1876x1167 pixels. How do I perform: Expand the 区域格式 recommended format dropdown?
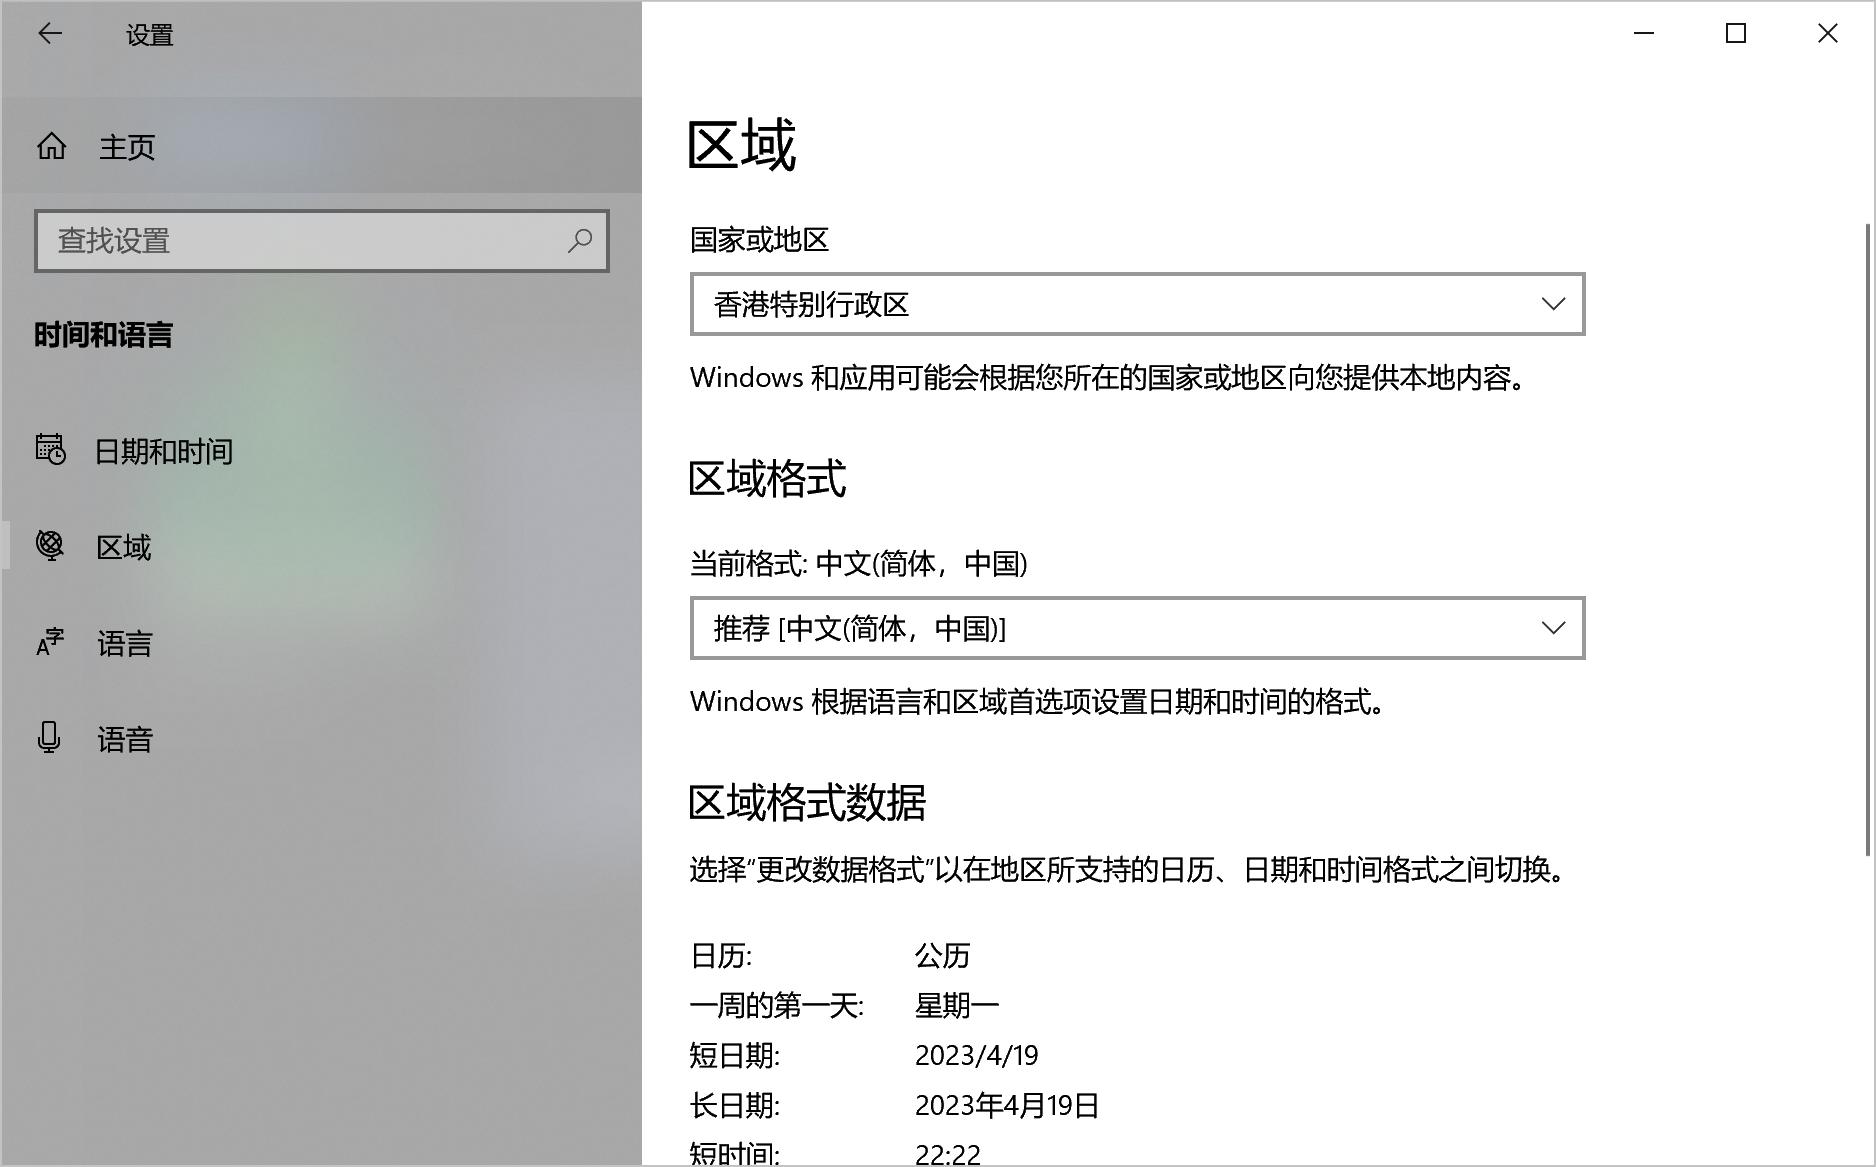tap(1137, 629)
